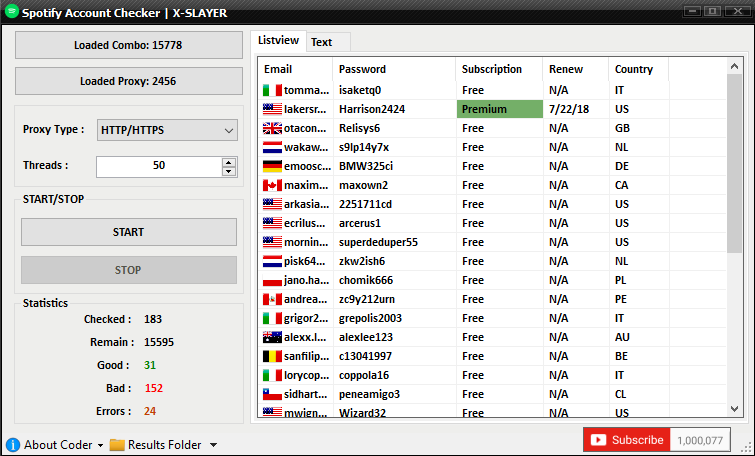Expand the About Coder dropdown arrow
The width and height of the screenshot is (755, 456).
pyautogui.click(x=100, y=445)
